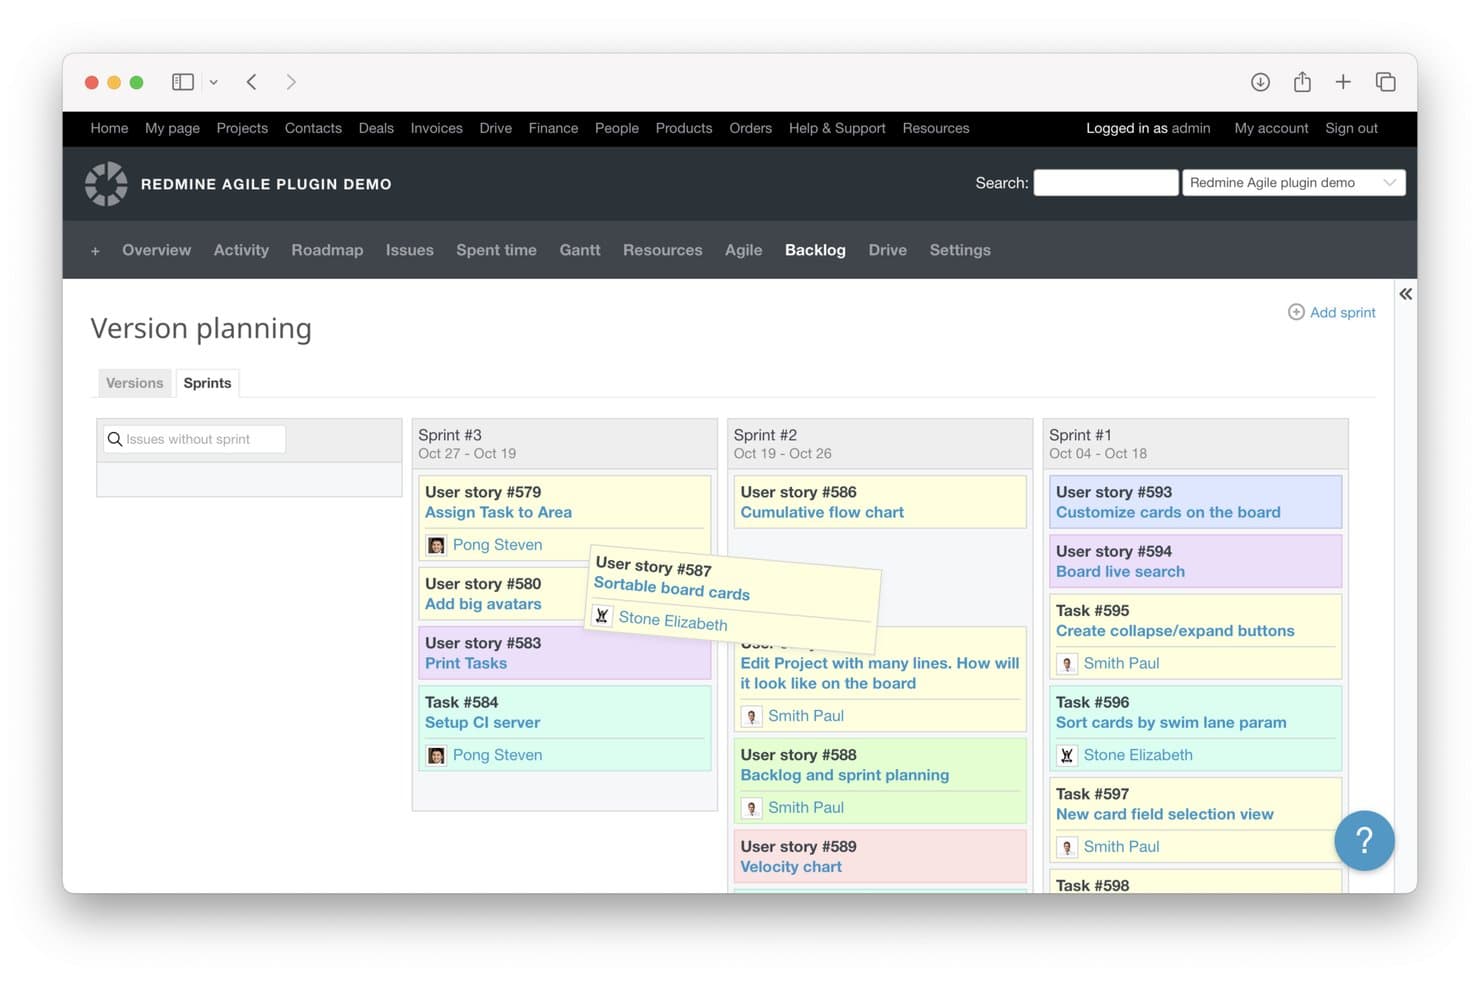
Task: Click the Redmine logo icon
Action: pyautogui.click(x=106, y=184)
